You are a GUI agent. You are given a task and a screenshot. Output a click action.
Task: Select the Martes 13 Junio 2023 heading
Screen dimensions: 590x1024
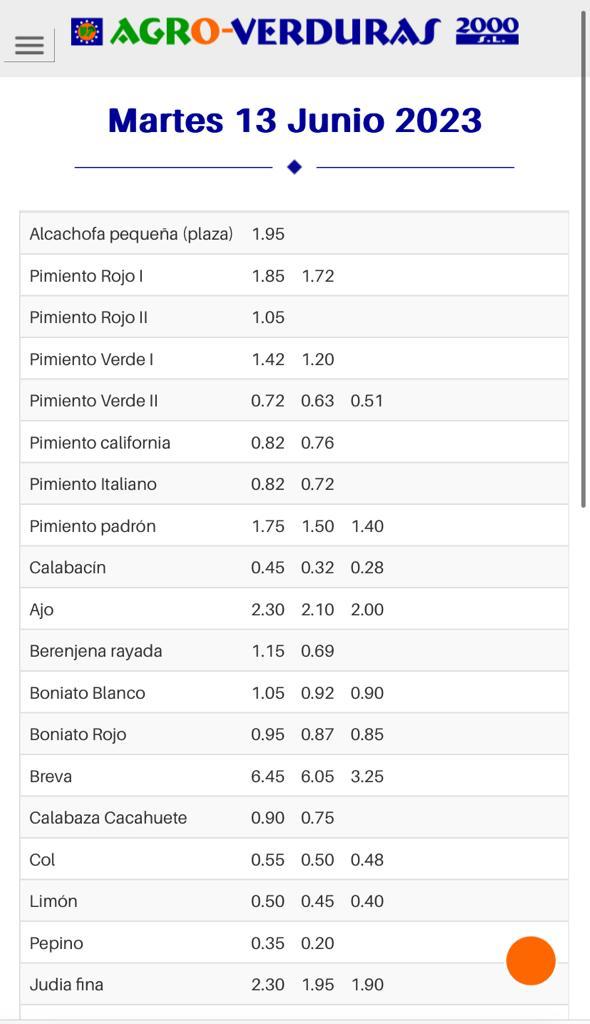(295, 121)
